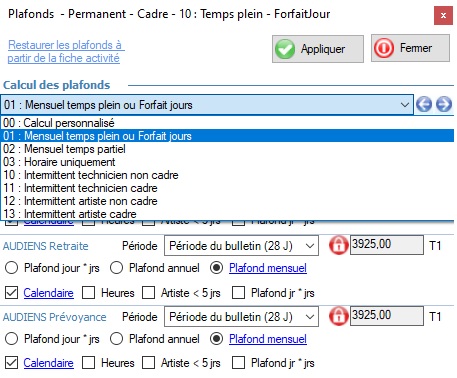Choose 02 : Mensuel temps partiel
This screenshot has height=378, width=457.
pyautogui.click(x=227, y=149)
